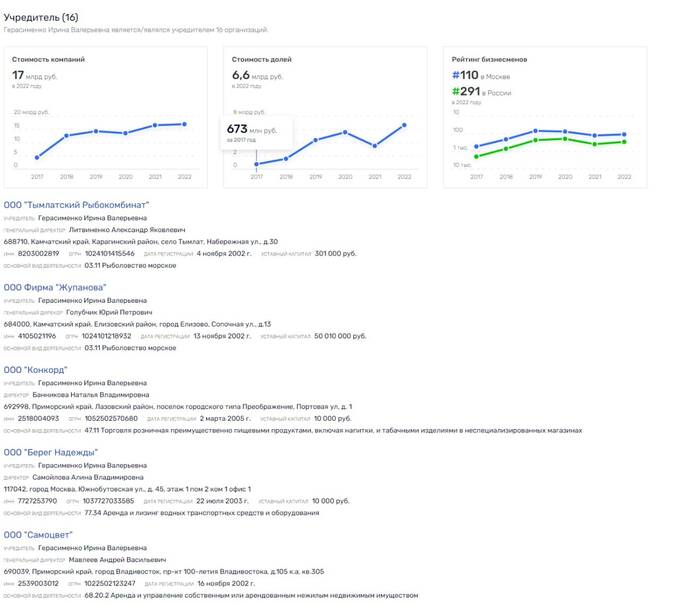Click director Голубчик Юрий Петрович name
Viewport: 680px width, 605px height.
pyautogui.click(x=109, y=312)
